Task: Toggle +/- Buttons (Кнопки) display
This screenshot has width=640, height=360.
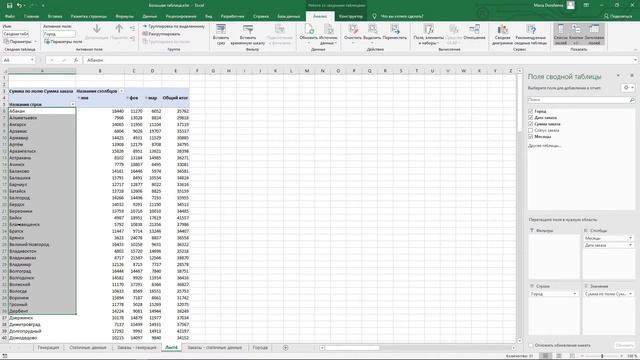Action: click(576, 34)
